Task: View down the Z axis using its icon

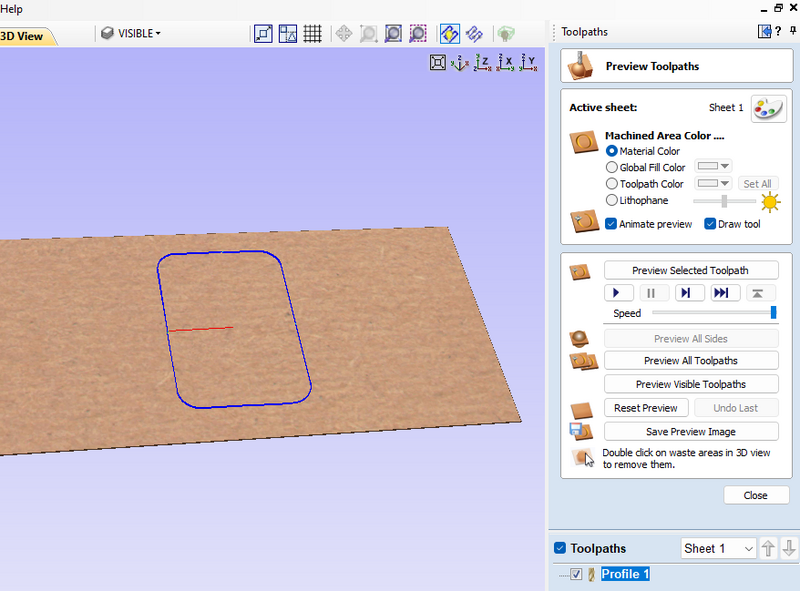Action: click(482, 62)
